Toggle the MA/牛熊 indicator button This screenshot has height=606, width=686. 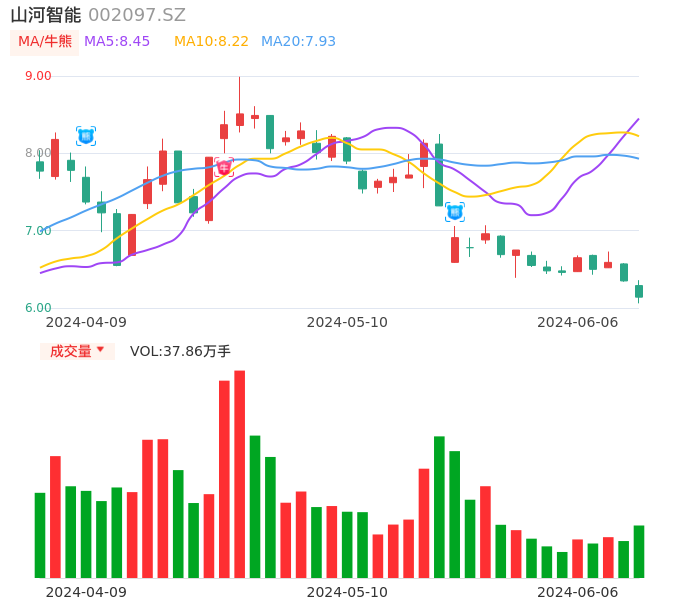pos(45,42)
